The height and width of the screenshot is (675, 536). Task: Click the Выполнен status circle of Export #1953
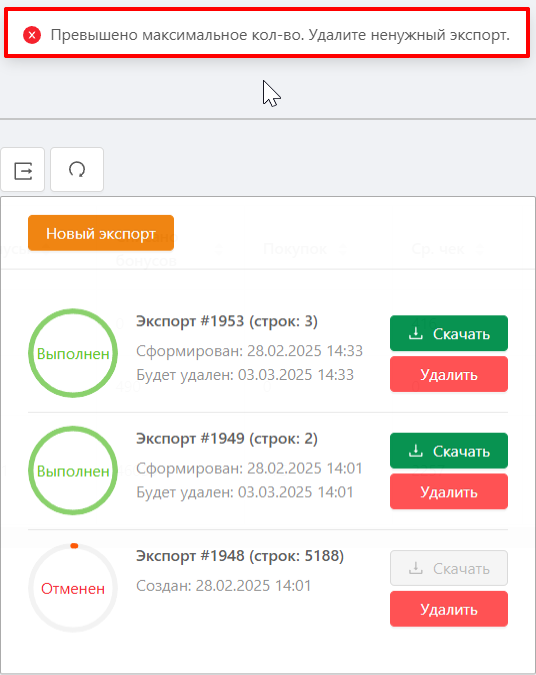click(x=73, y=353)
